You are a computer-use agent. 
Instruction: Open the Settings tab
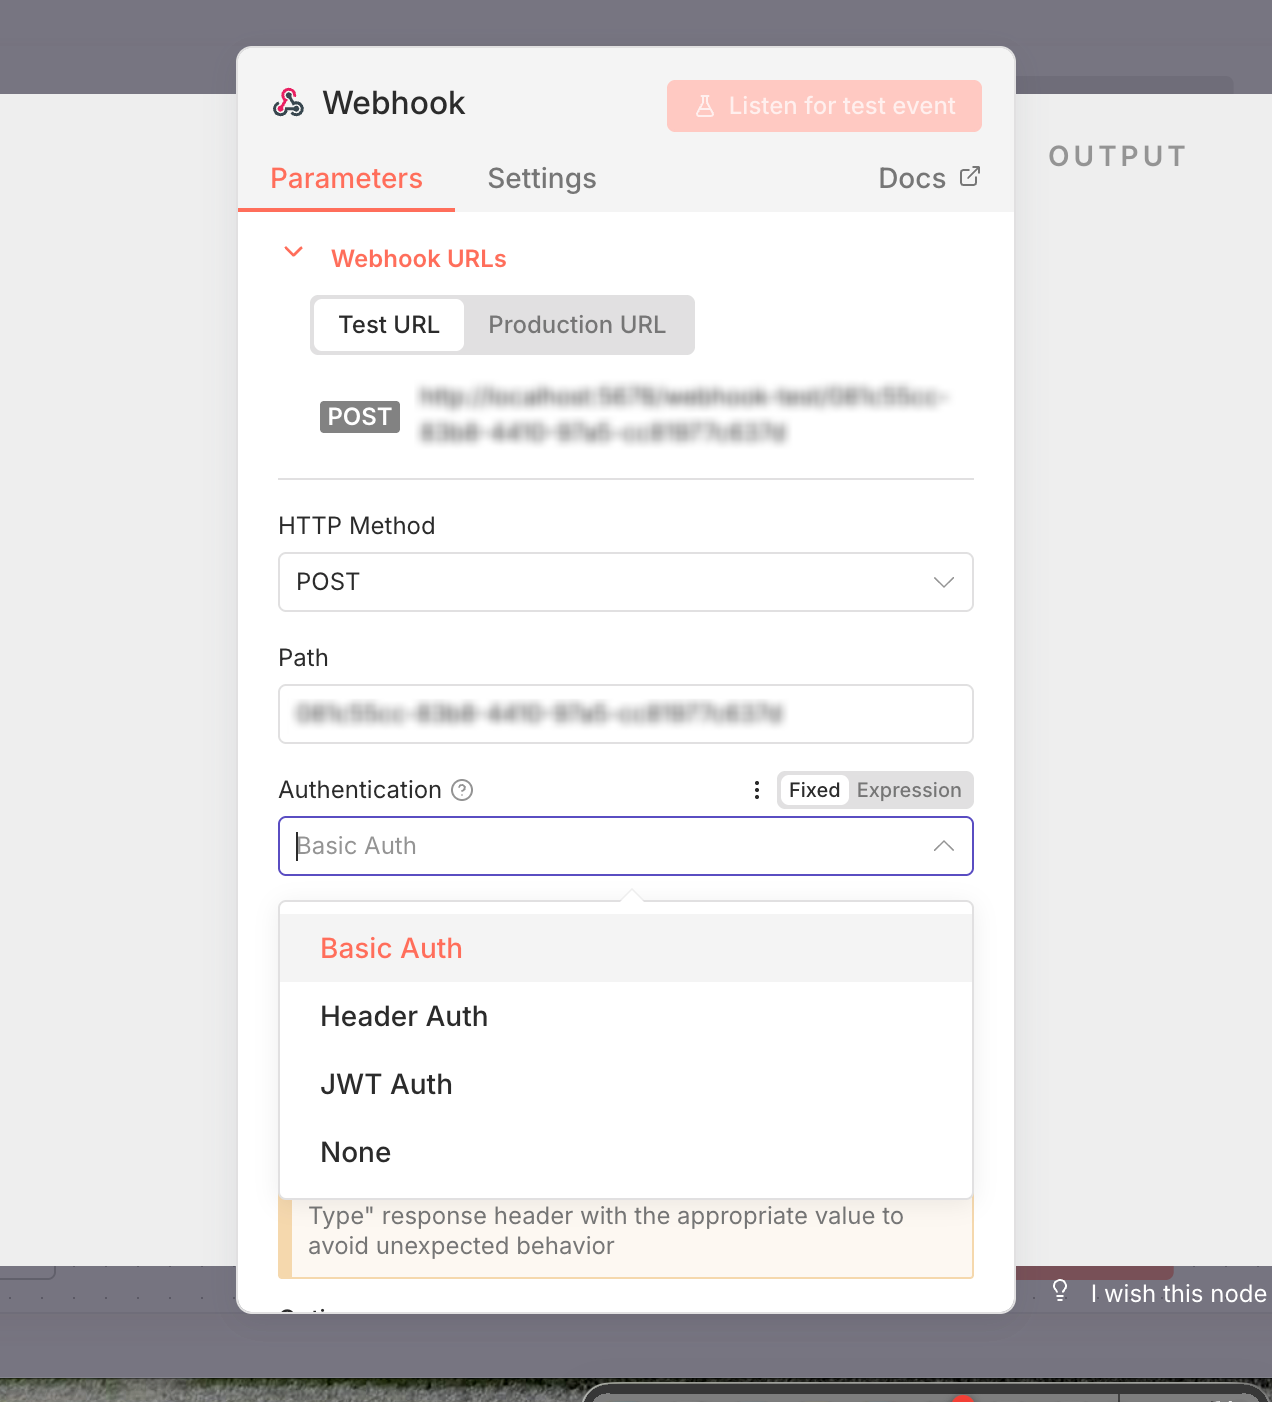point(541,178)
